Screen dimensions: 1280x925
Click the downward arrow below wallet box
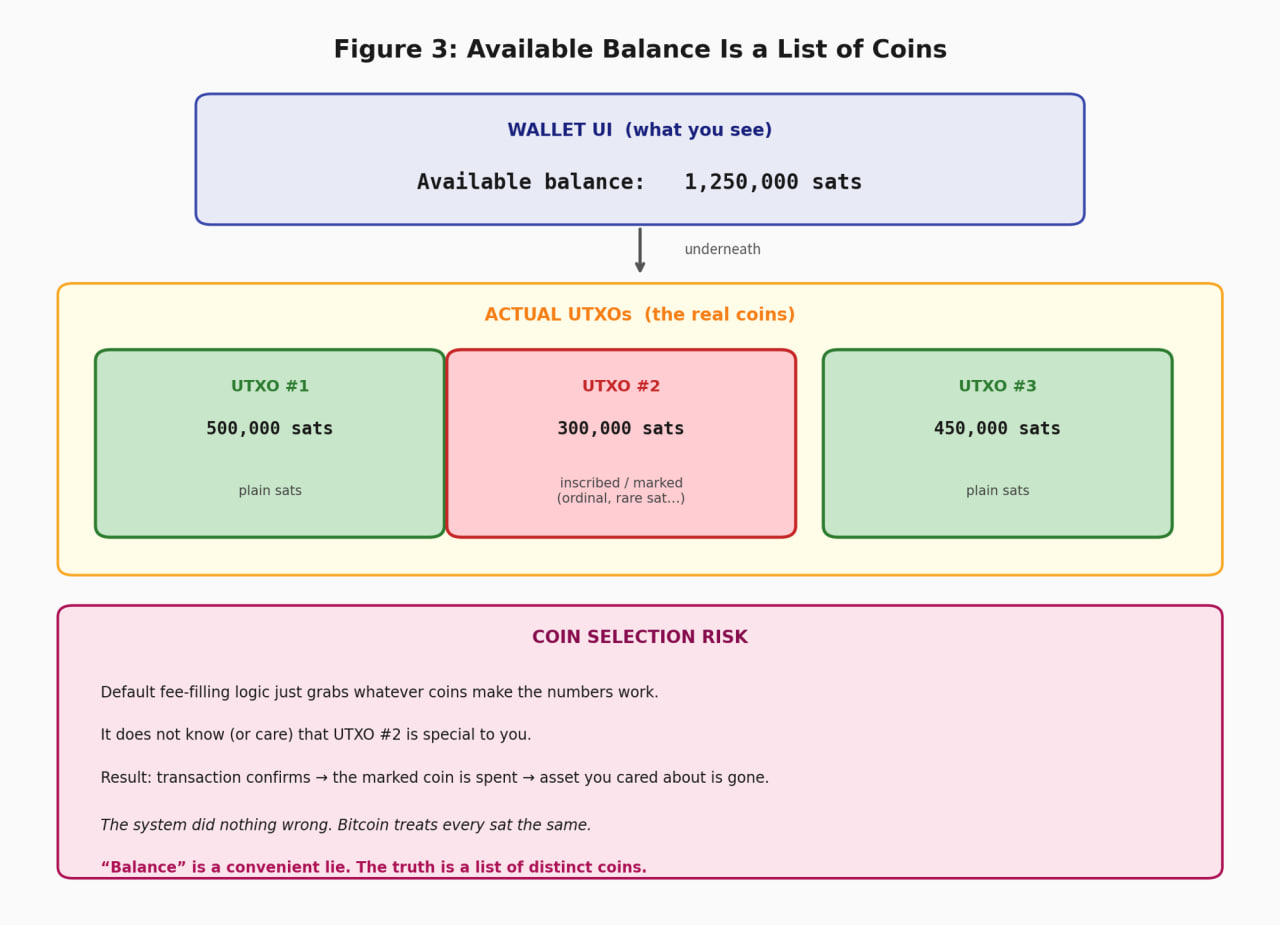(640, 250)
